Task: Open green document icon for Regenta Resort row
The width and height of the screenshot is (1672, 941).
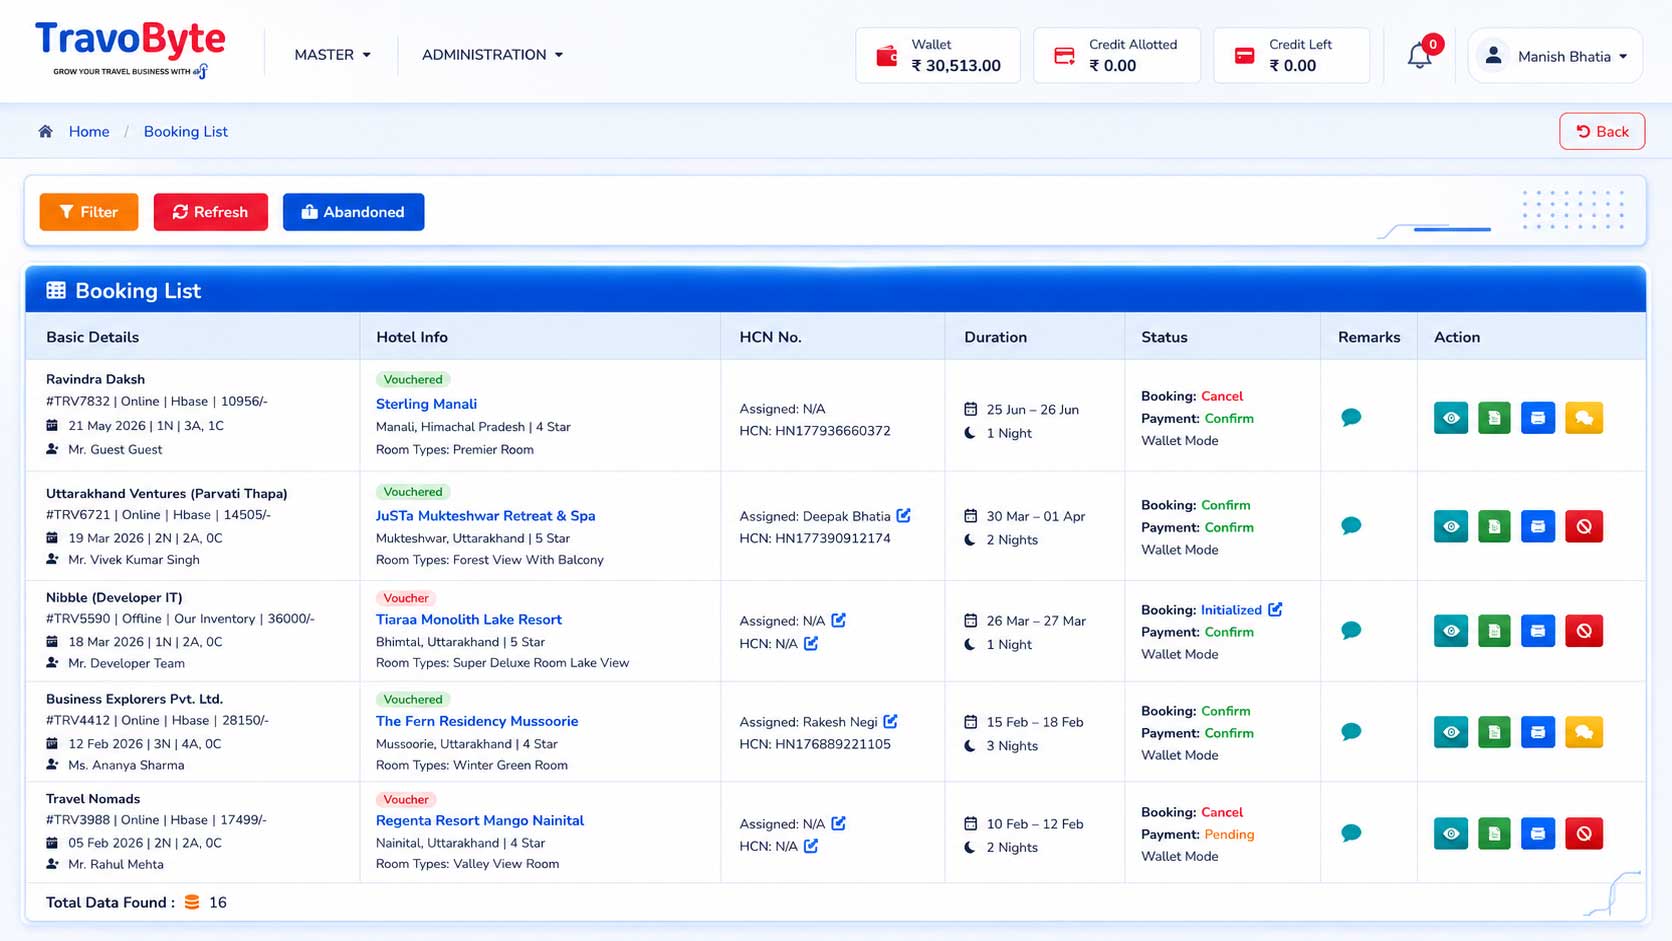Action: (1494, 833)
